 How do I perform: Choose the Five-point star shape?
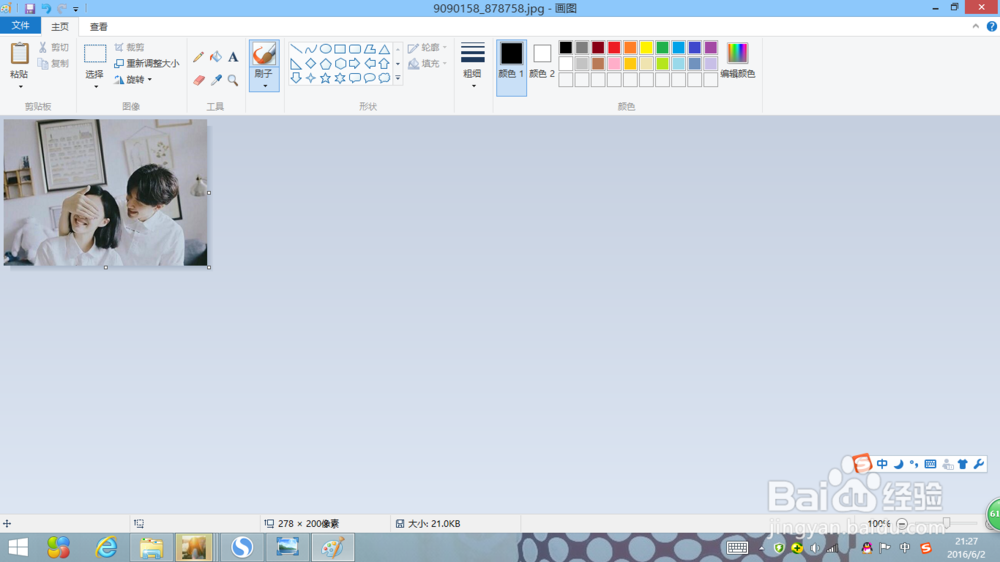tap(325, 78)
